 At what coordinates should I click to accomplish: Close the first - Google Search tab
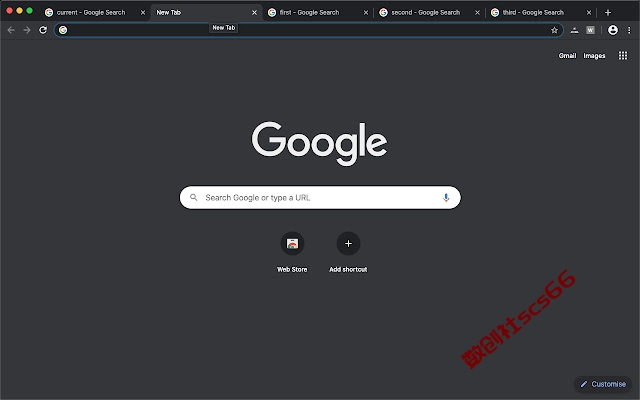(x=366, y=13)
